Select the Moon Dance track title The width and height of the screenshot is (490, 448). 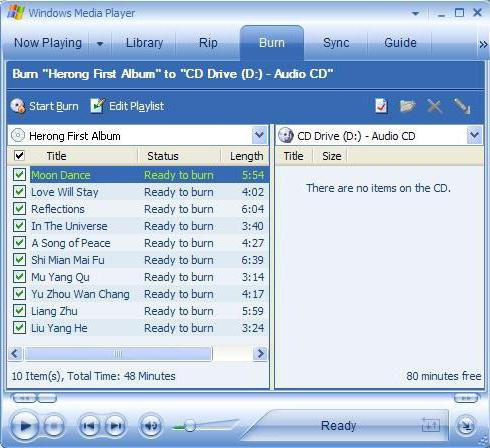[x=61, y=175]
